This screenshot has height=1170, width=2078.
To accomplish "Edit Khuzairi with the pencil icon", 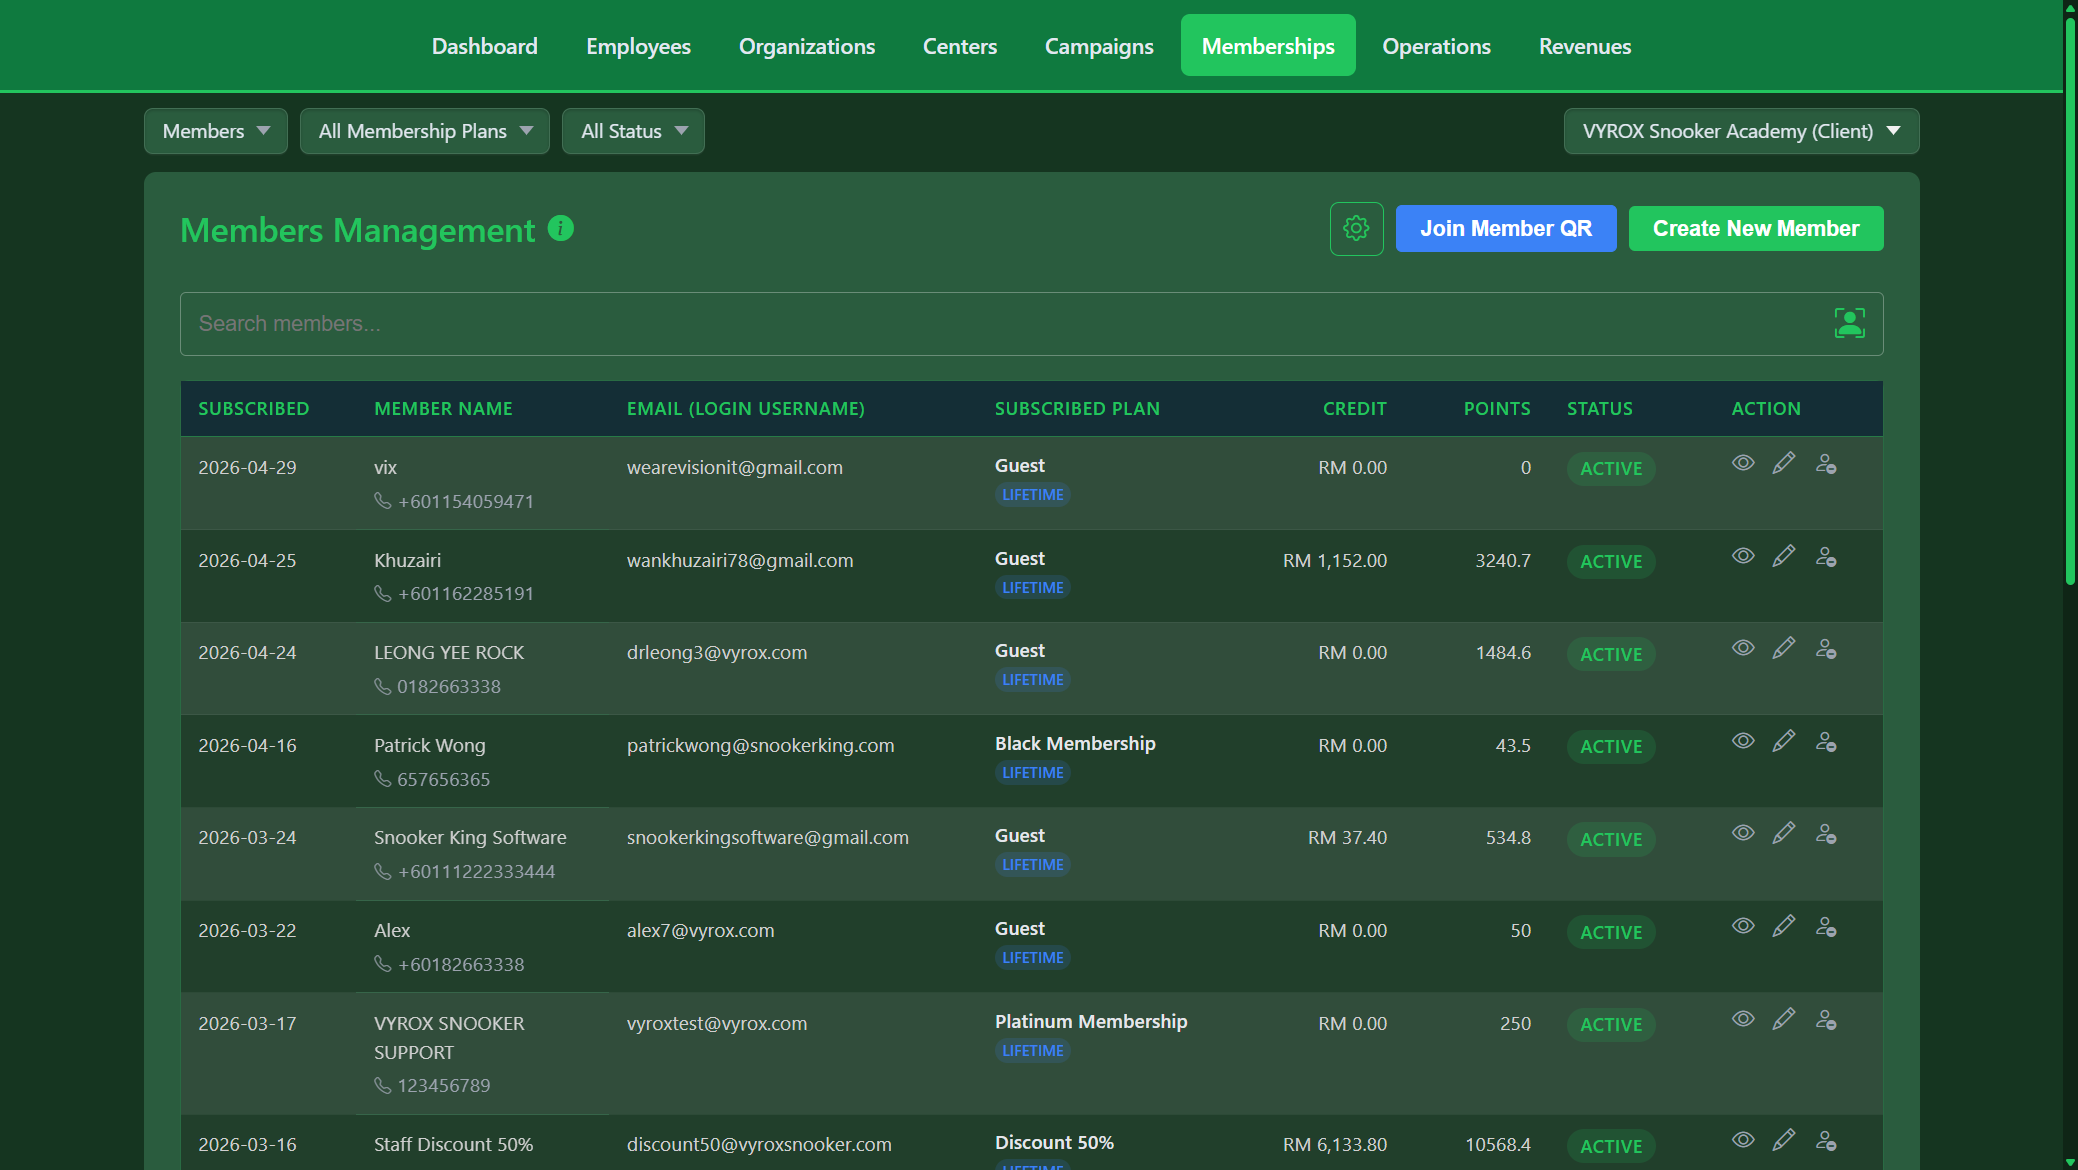I will (1784, 556).
